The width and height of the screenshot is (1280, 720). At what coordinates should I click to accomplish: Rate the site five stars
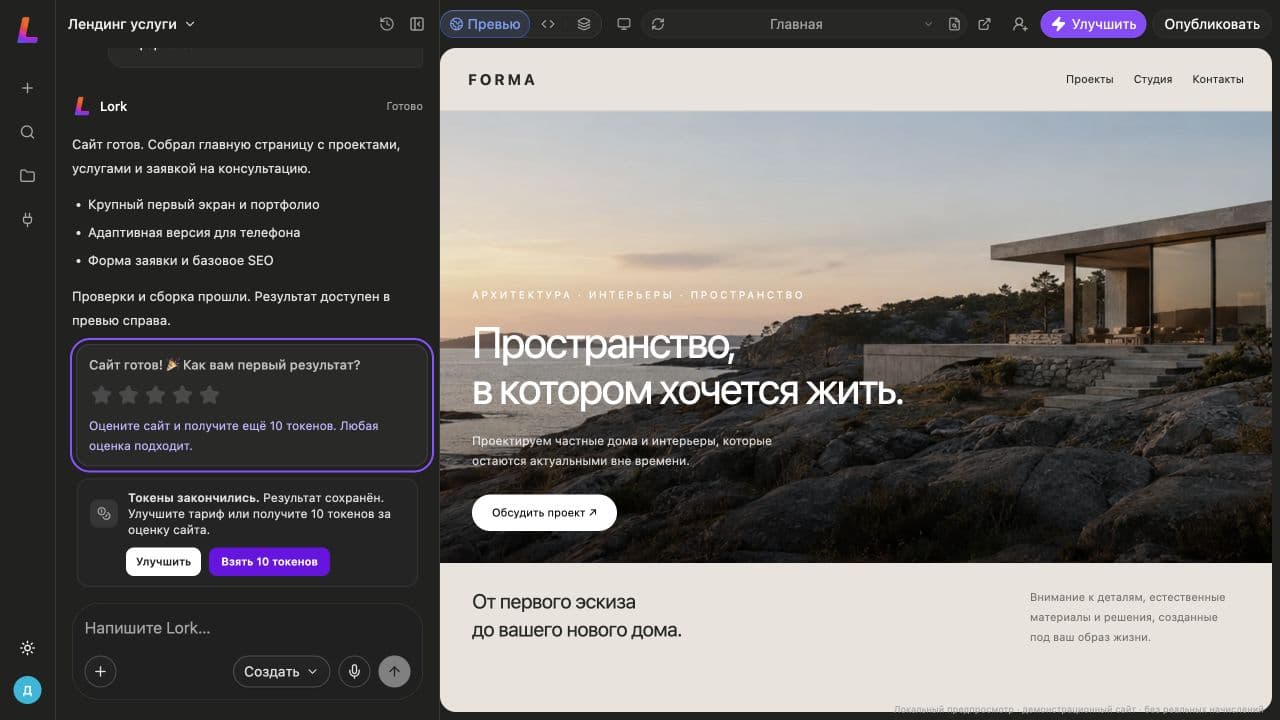[209, 395]
